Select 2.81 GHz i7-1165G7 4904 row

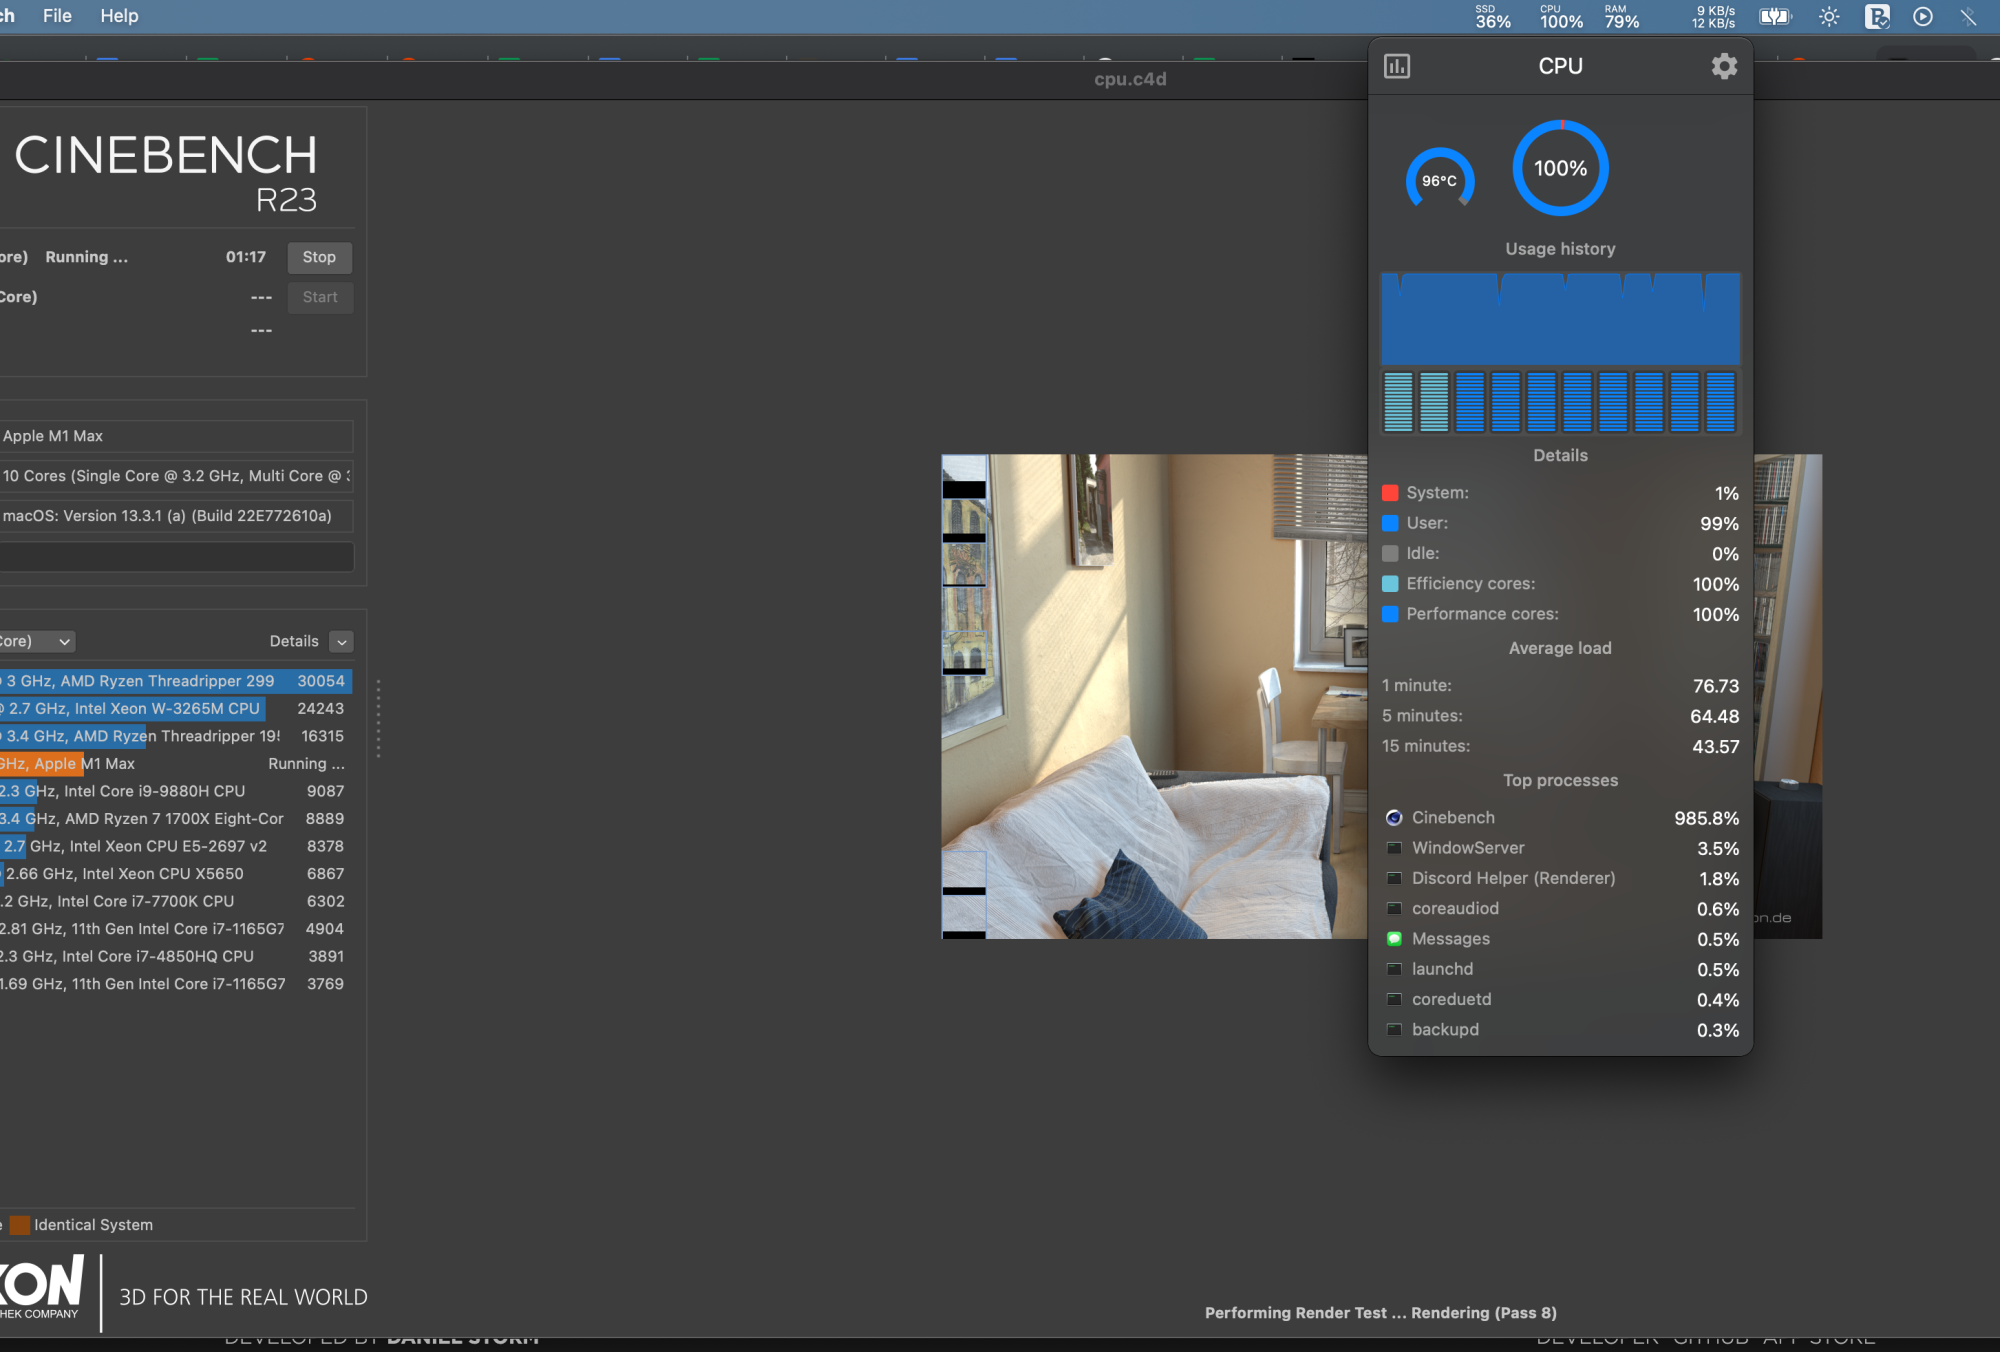176,928
